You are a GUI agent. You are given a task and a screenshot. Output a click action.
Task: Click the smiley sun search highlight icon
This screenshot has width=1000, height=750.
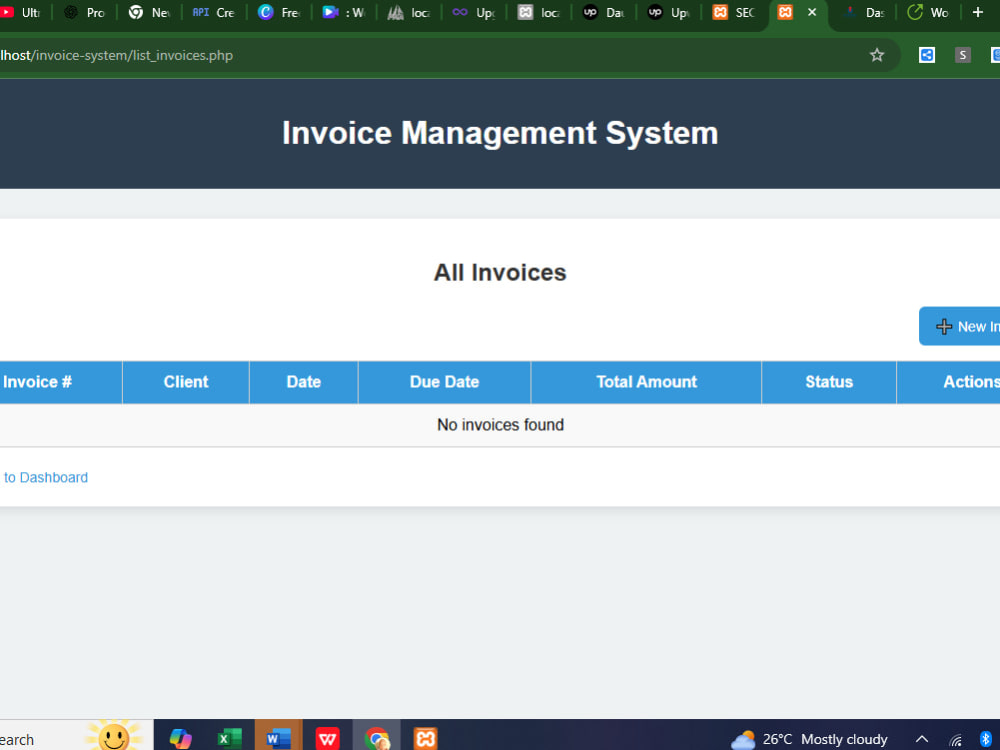pyautogui.click(x=114, y=736)
